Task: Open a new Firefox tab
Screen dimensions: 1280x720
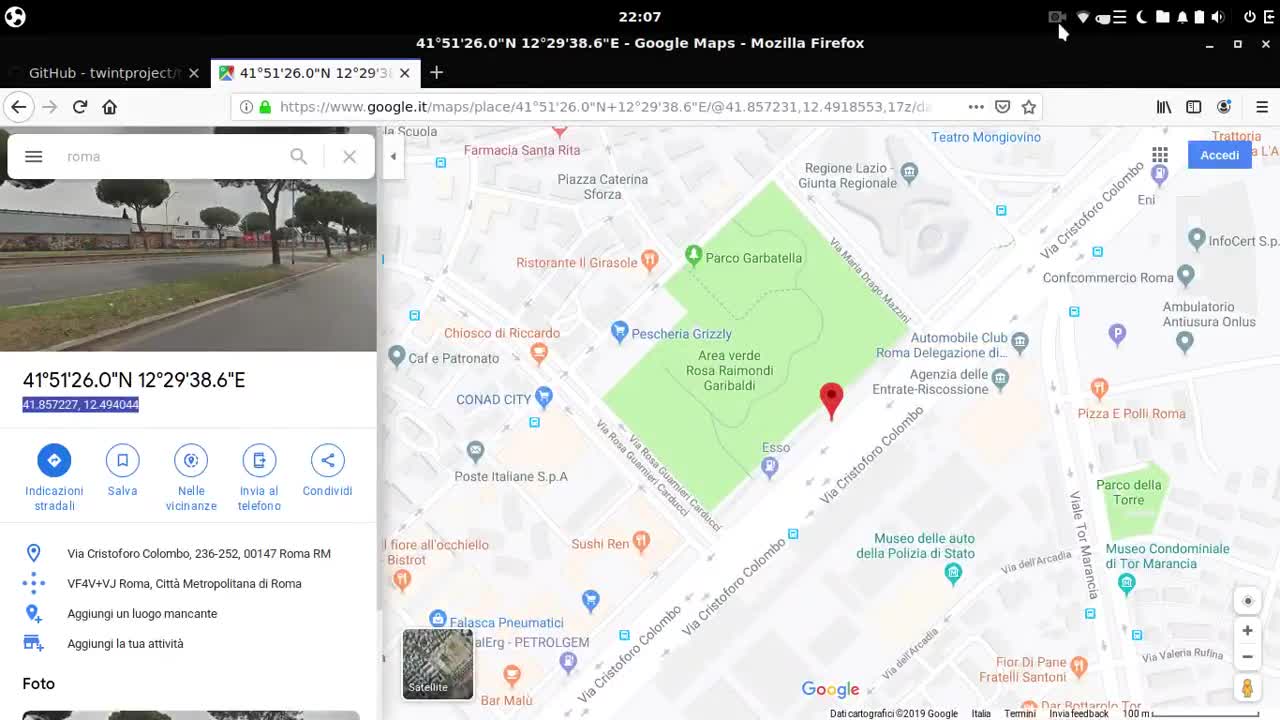Action: tap(436, 72)
